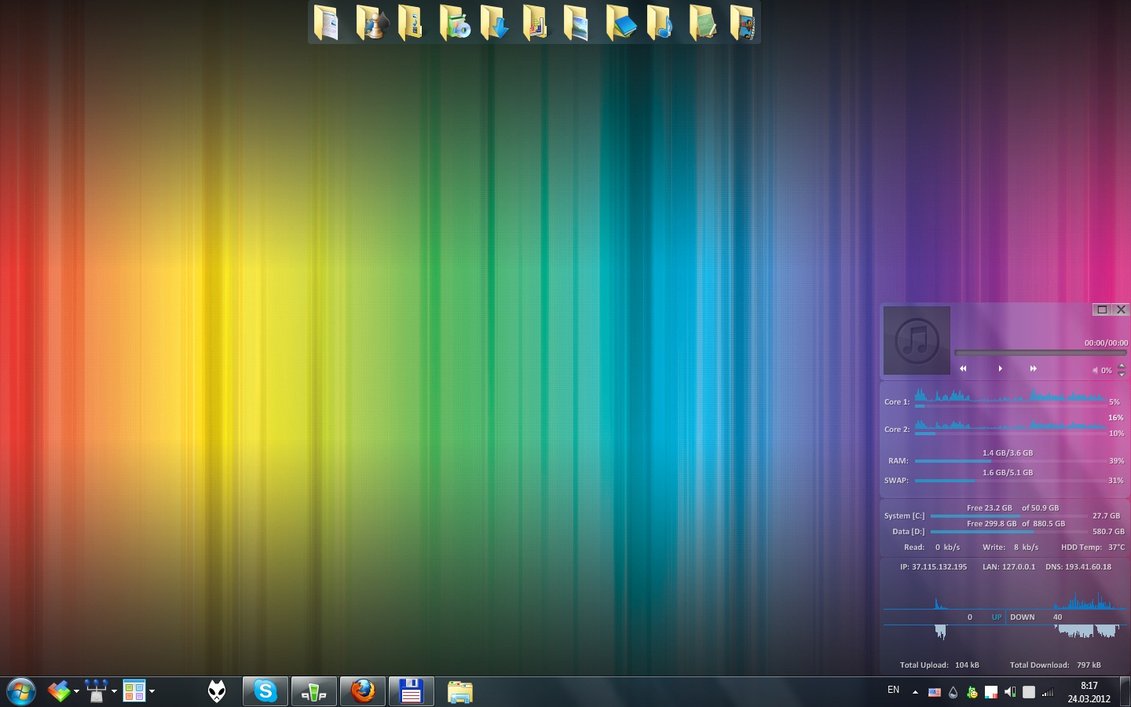Open Firefox from the taskbar
Screen dimensions: 1131x707
click(363, 690)
